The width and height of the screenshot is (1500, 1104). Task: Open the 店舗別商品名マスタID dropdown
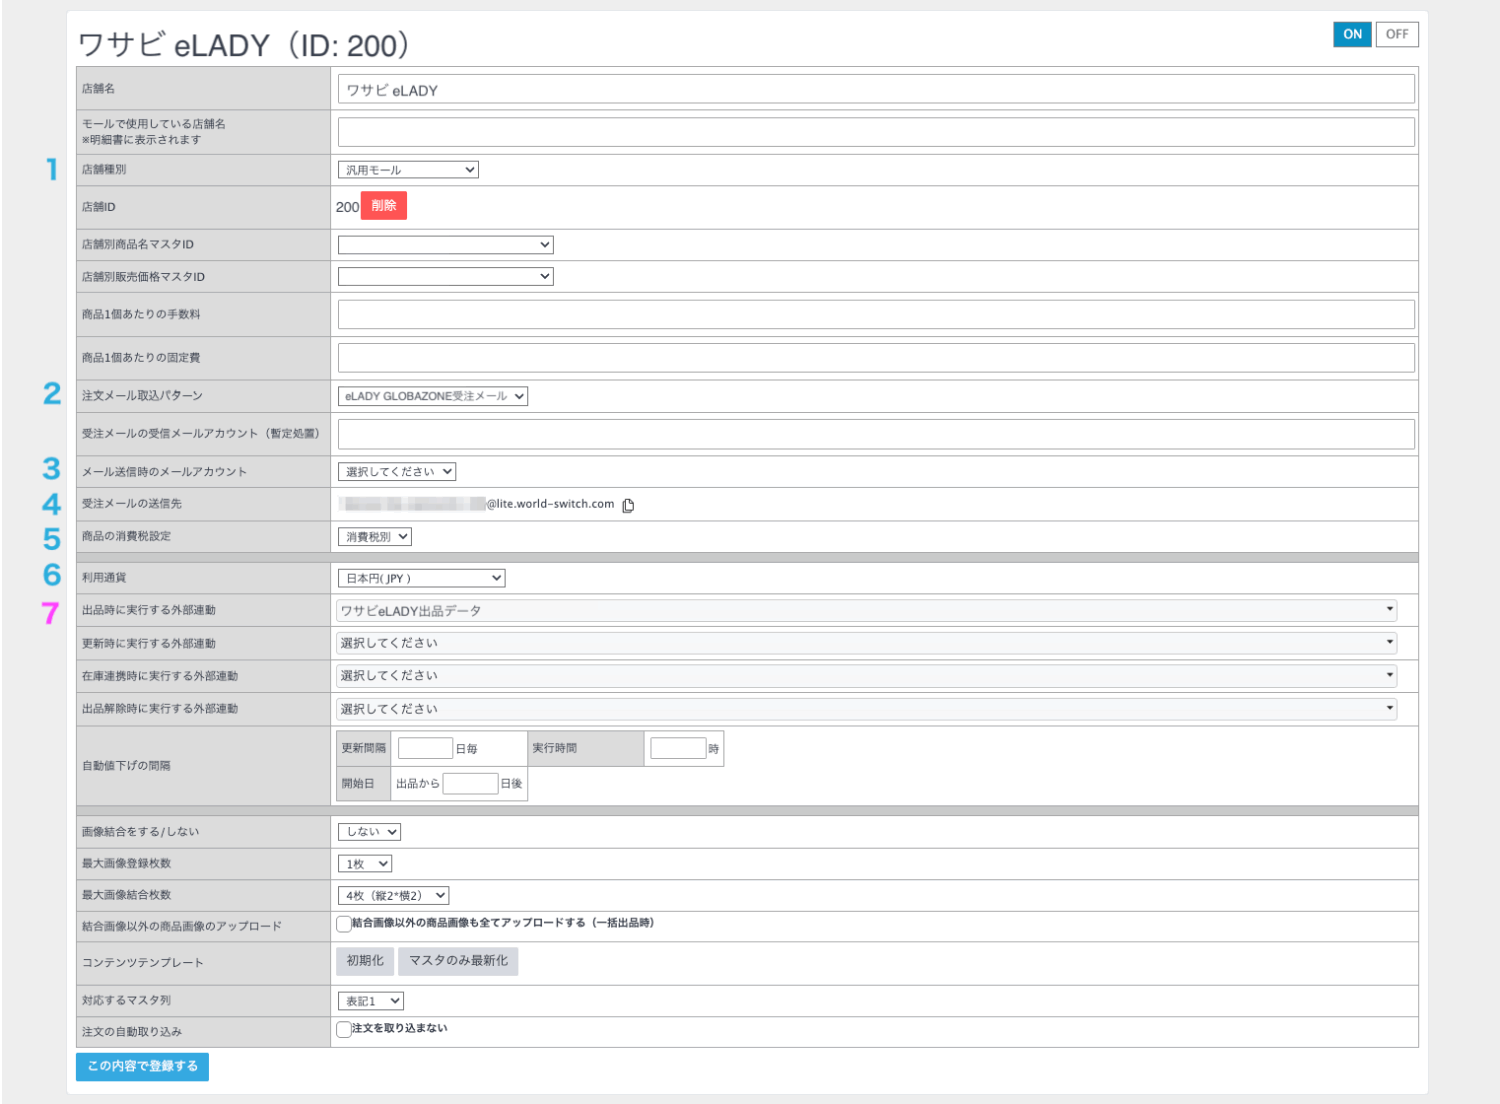pos(445,244)
